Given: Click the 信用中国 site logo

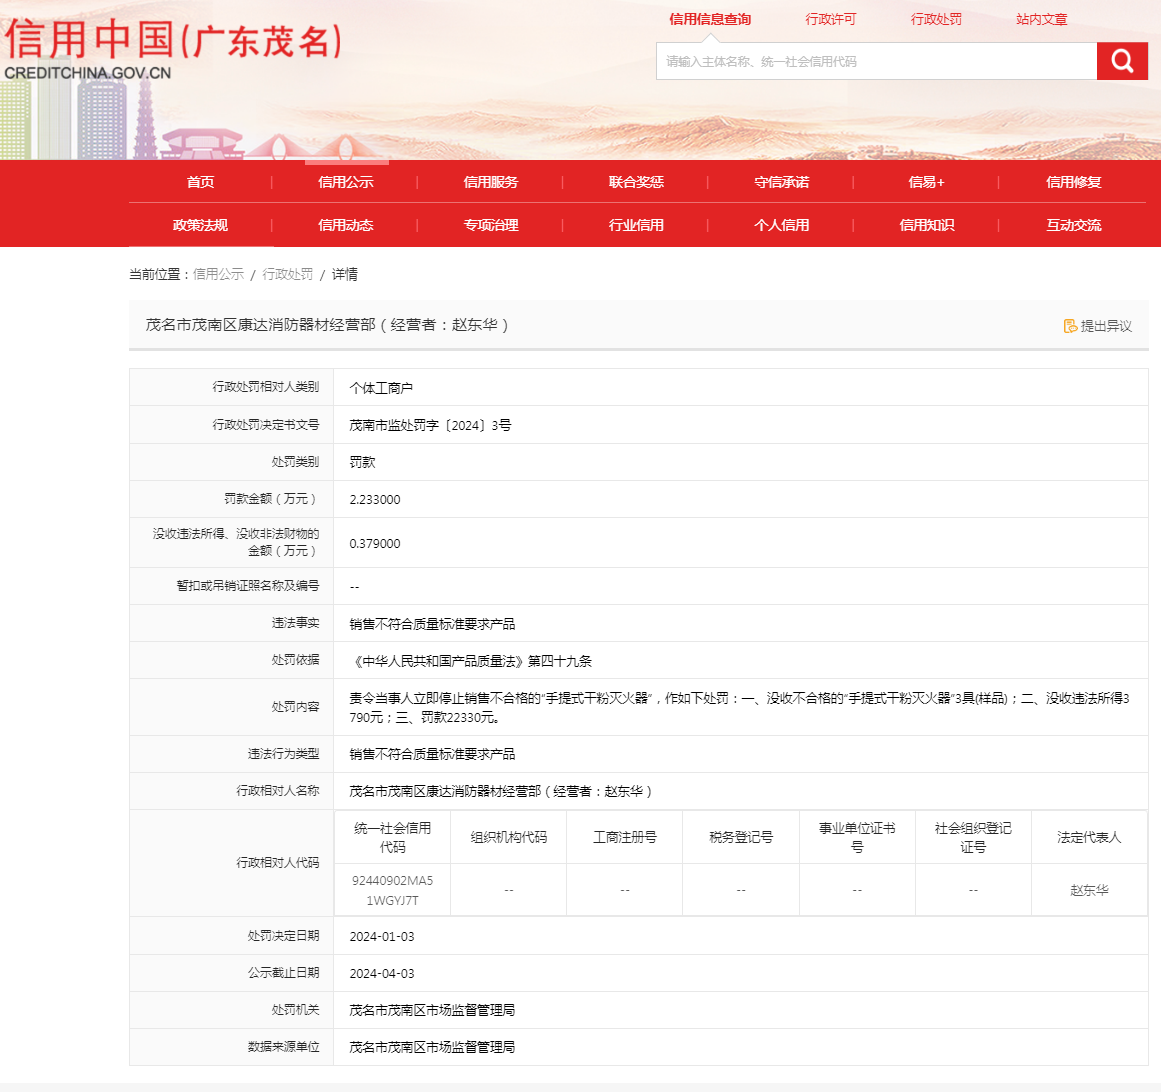Looking at the screenshot, I should 173,47.
